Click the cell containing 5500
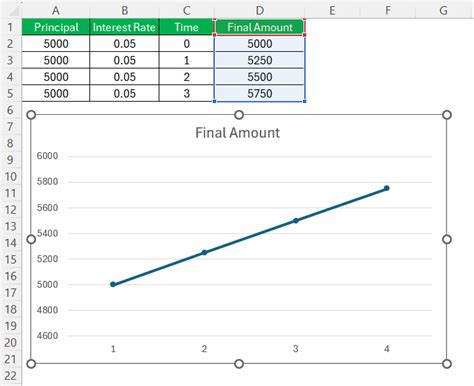474x386 pixels. (x=260, y=77)
